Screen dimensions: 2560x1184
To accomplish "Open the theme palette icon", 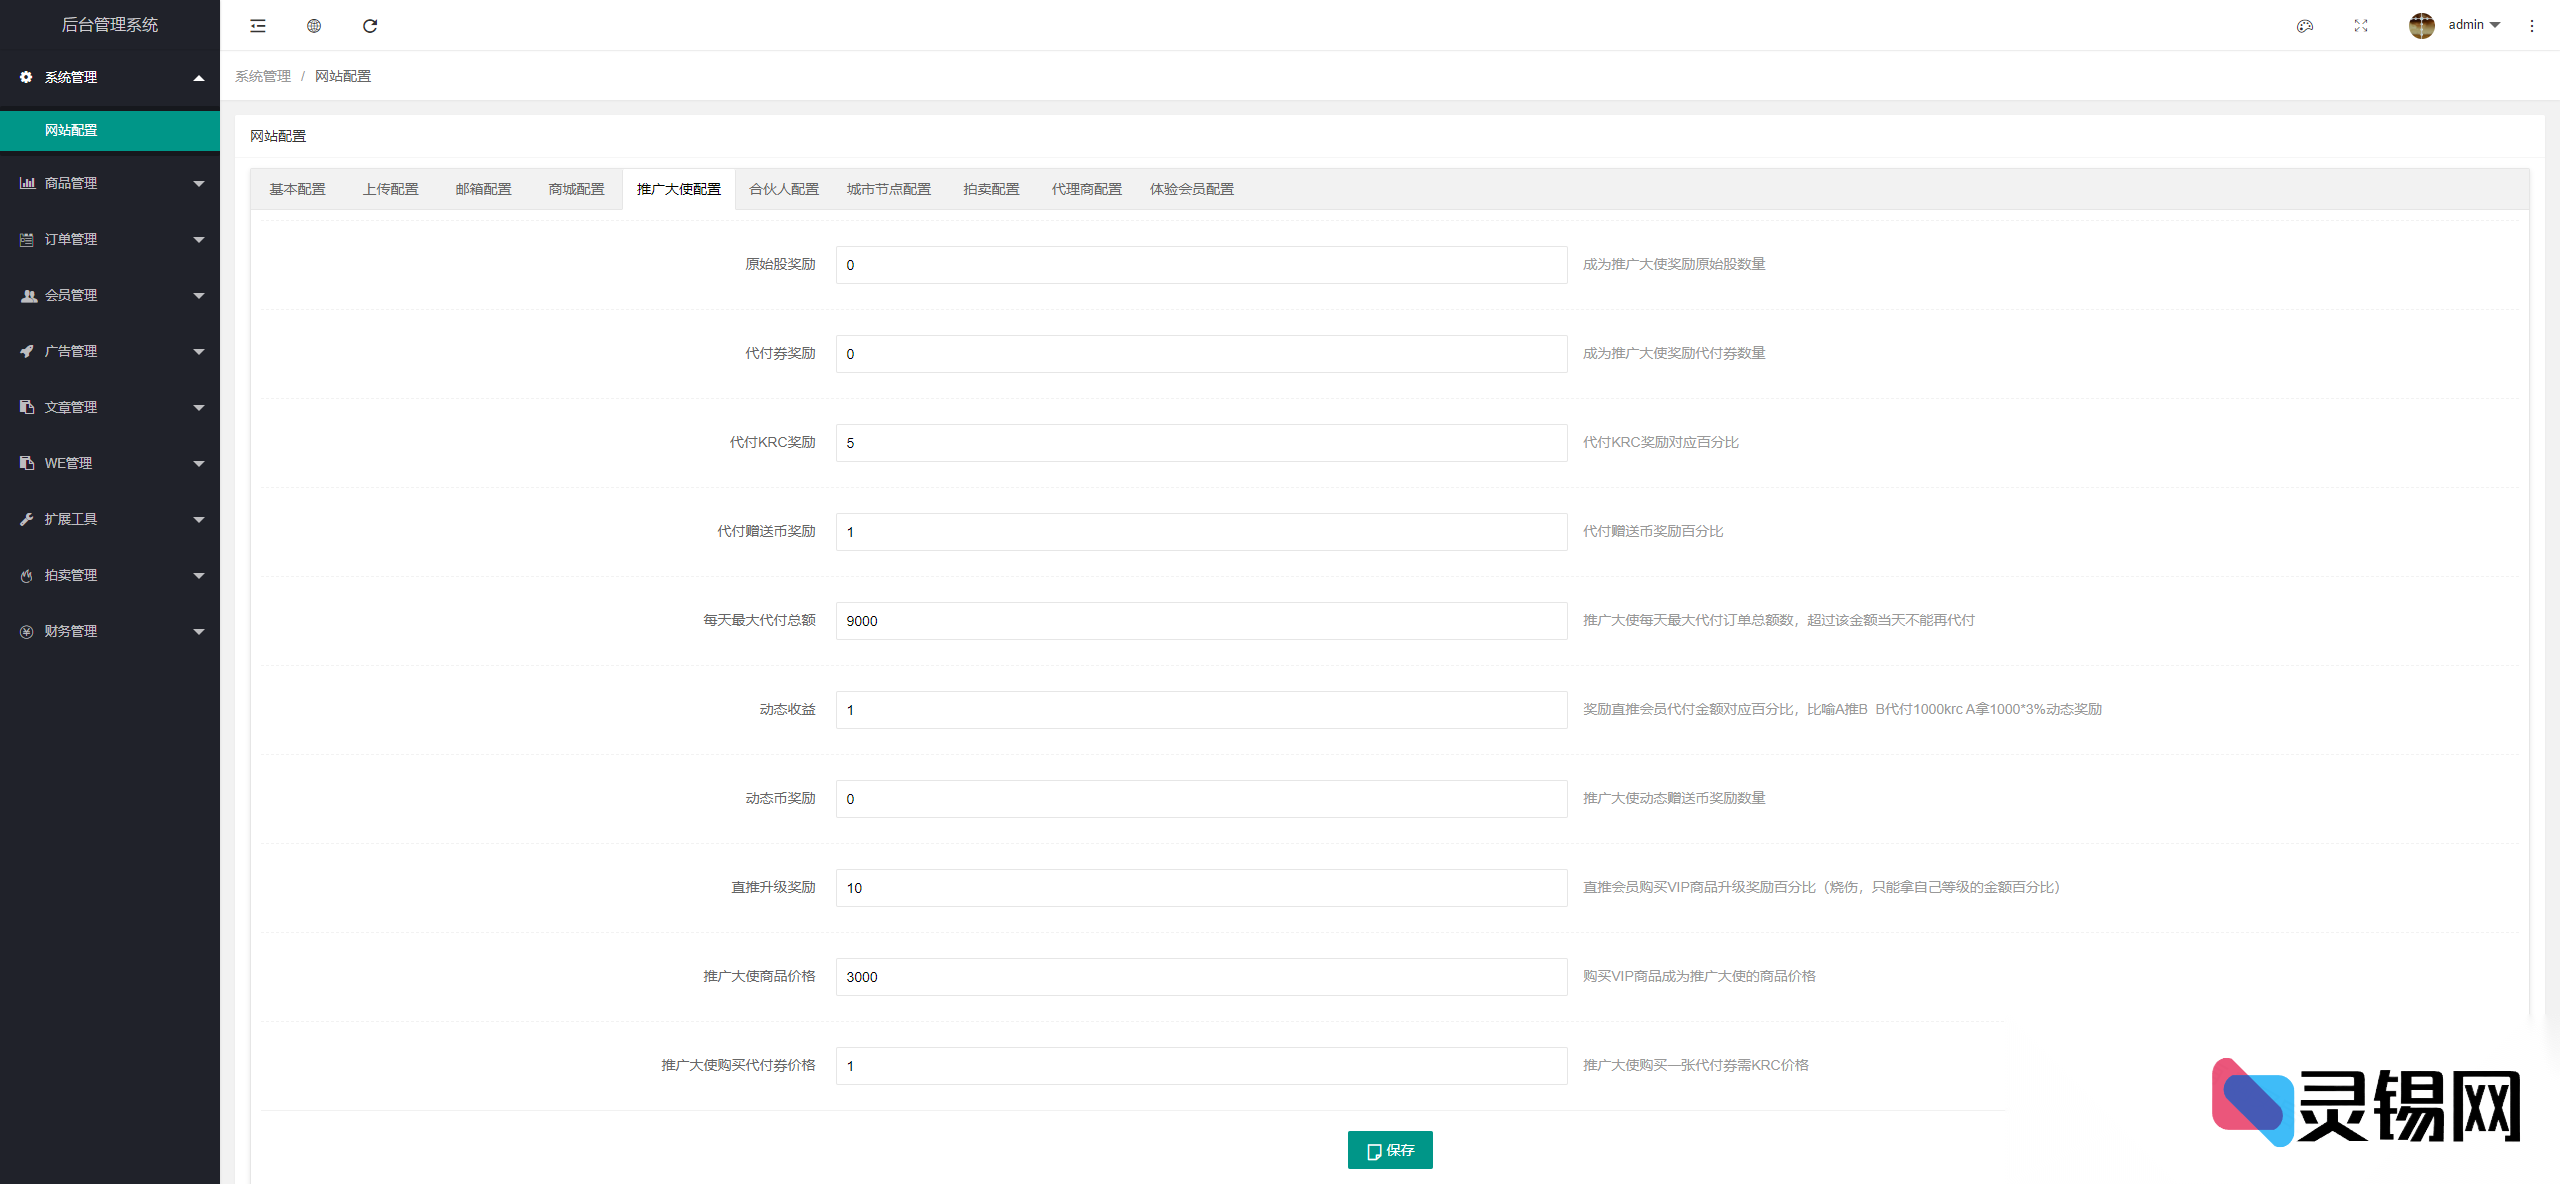I will pos(2305,26).
